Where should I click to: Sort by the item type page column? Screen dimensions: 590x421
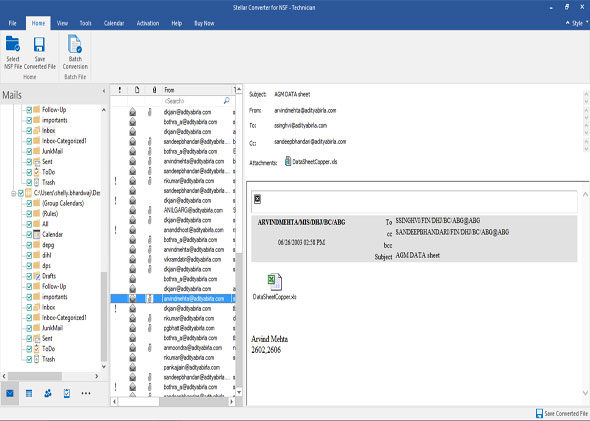(x=137, y=90)
